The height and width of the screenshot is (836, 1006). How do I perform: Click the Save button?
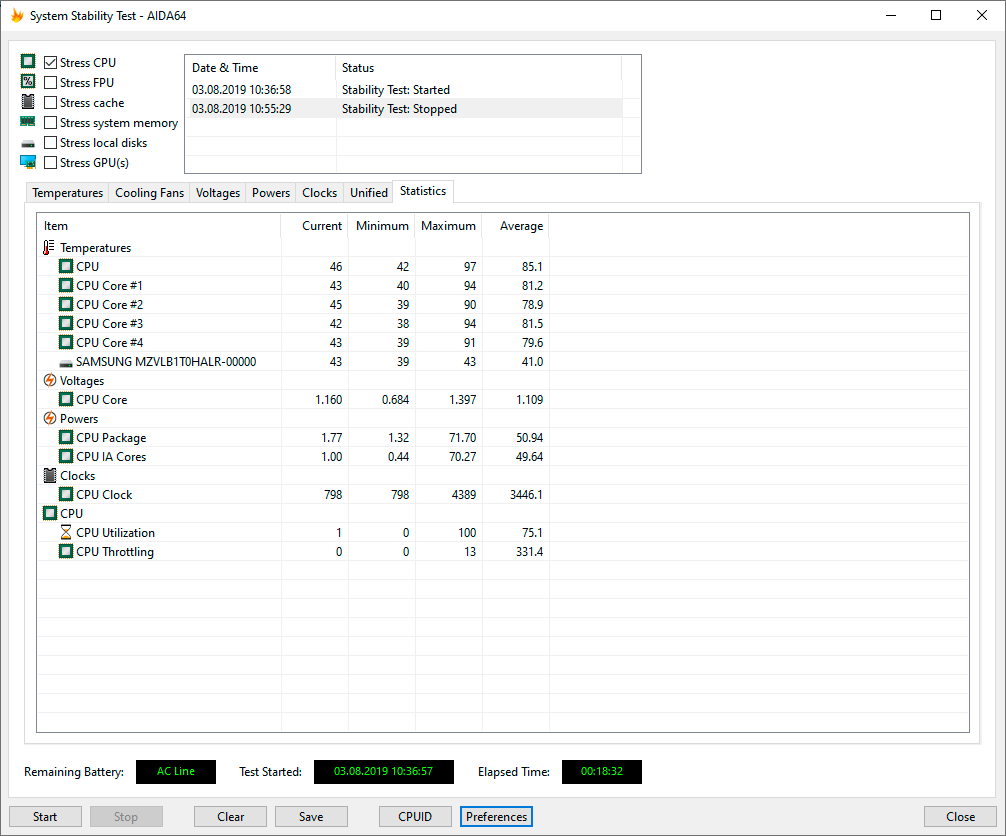(311, 817)
